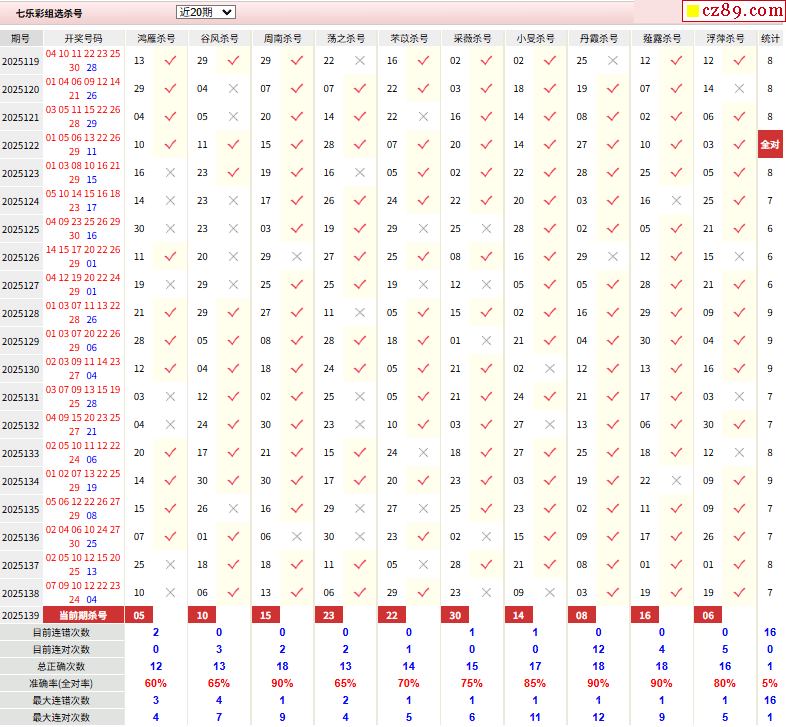786x727 pixels.
Task: Click the 开奖号码 column header
Action: [83, 38]
